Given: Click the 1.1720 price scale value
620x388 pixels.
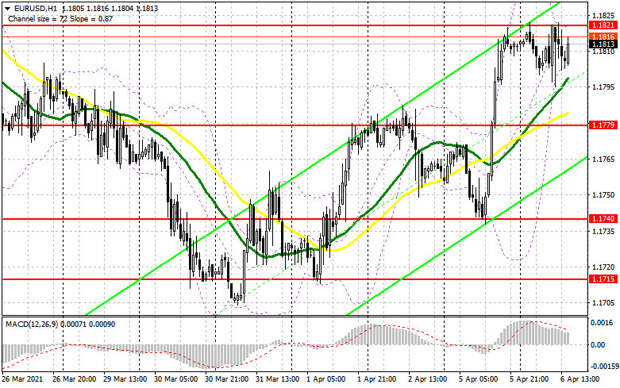Looking at the screenshot, I should click(603, 267).
